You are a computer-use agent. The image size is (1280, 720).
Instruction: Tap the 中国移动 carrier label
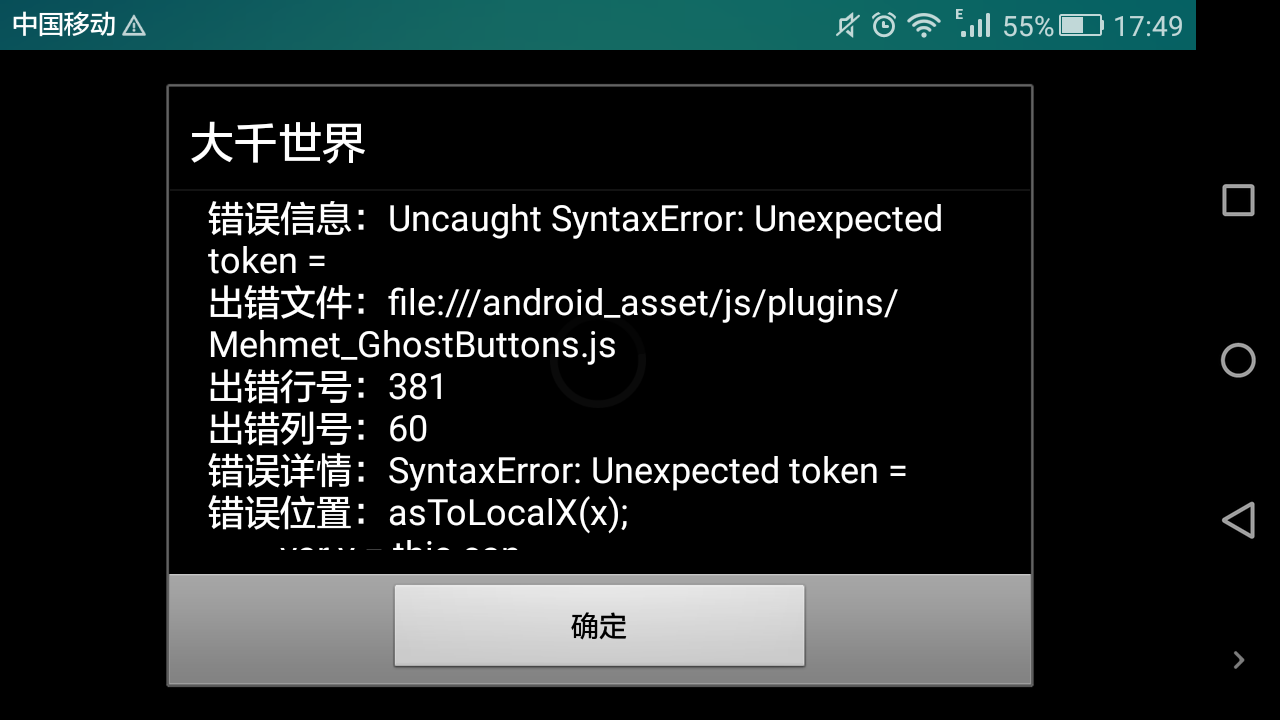pyautogui.click(x=64, y=25)
